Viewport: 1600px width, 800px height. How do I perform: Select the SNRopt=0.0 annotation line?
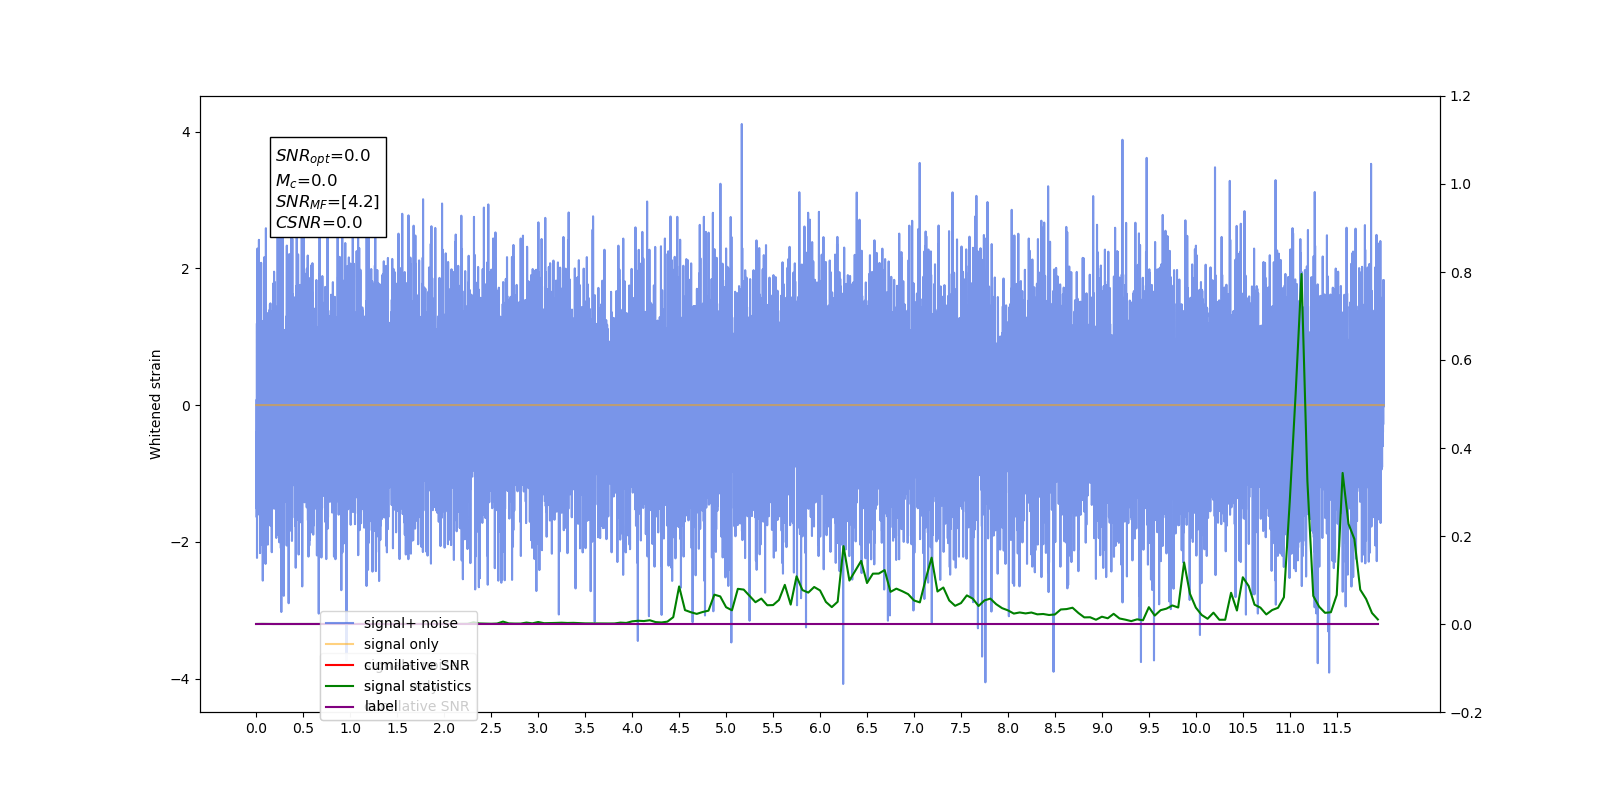[x=323, y=156]
